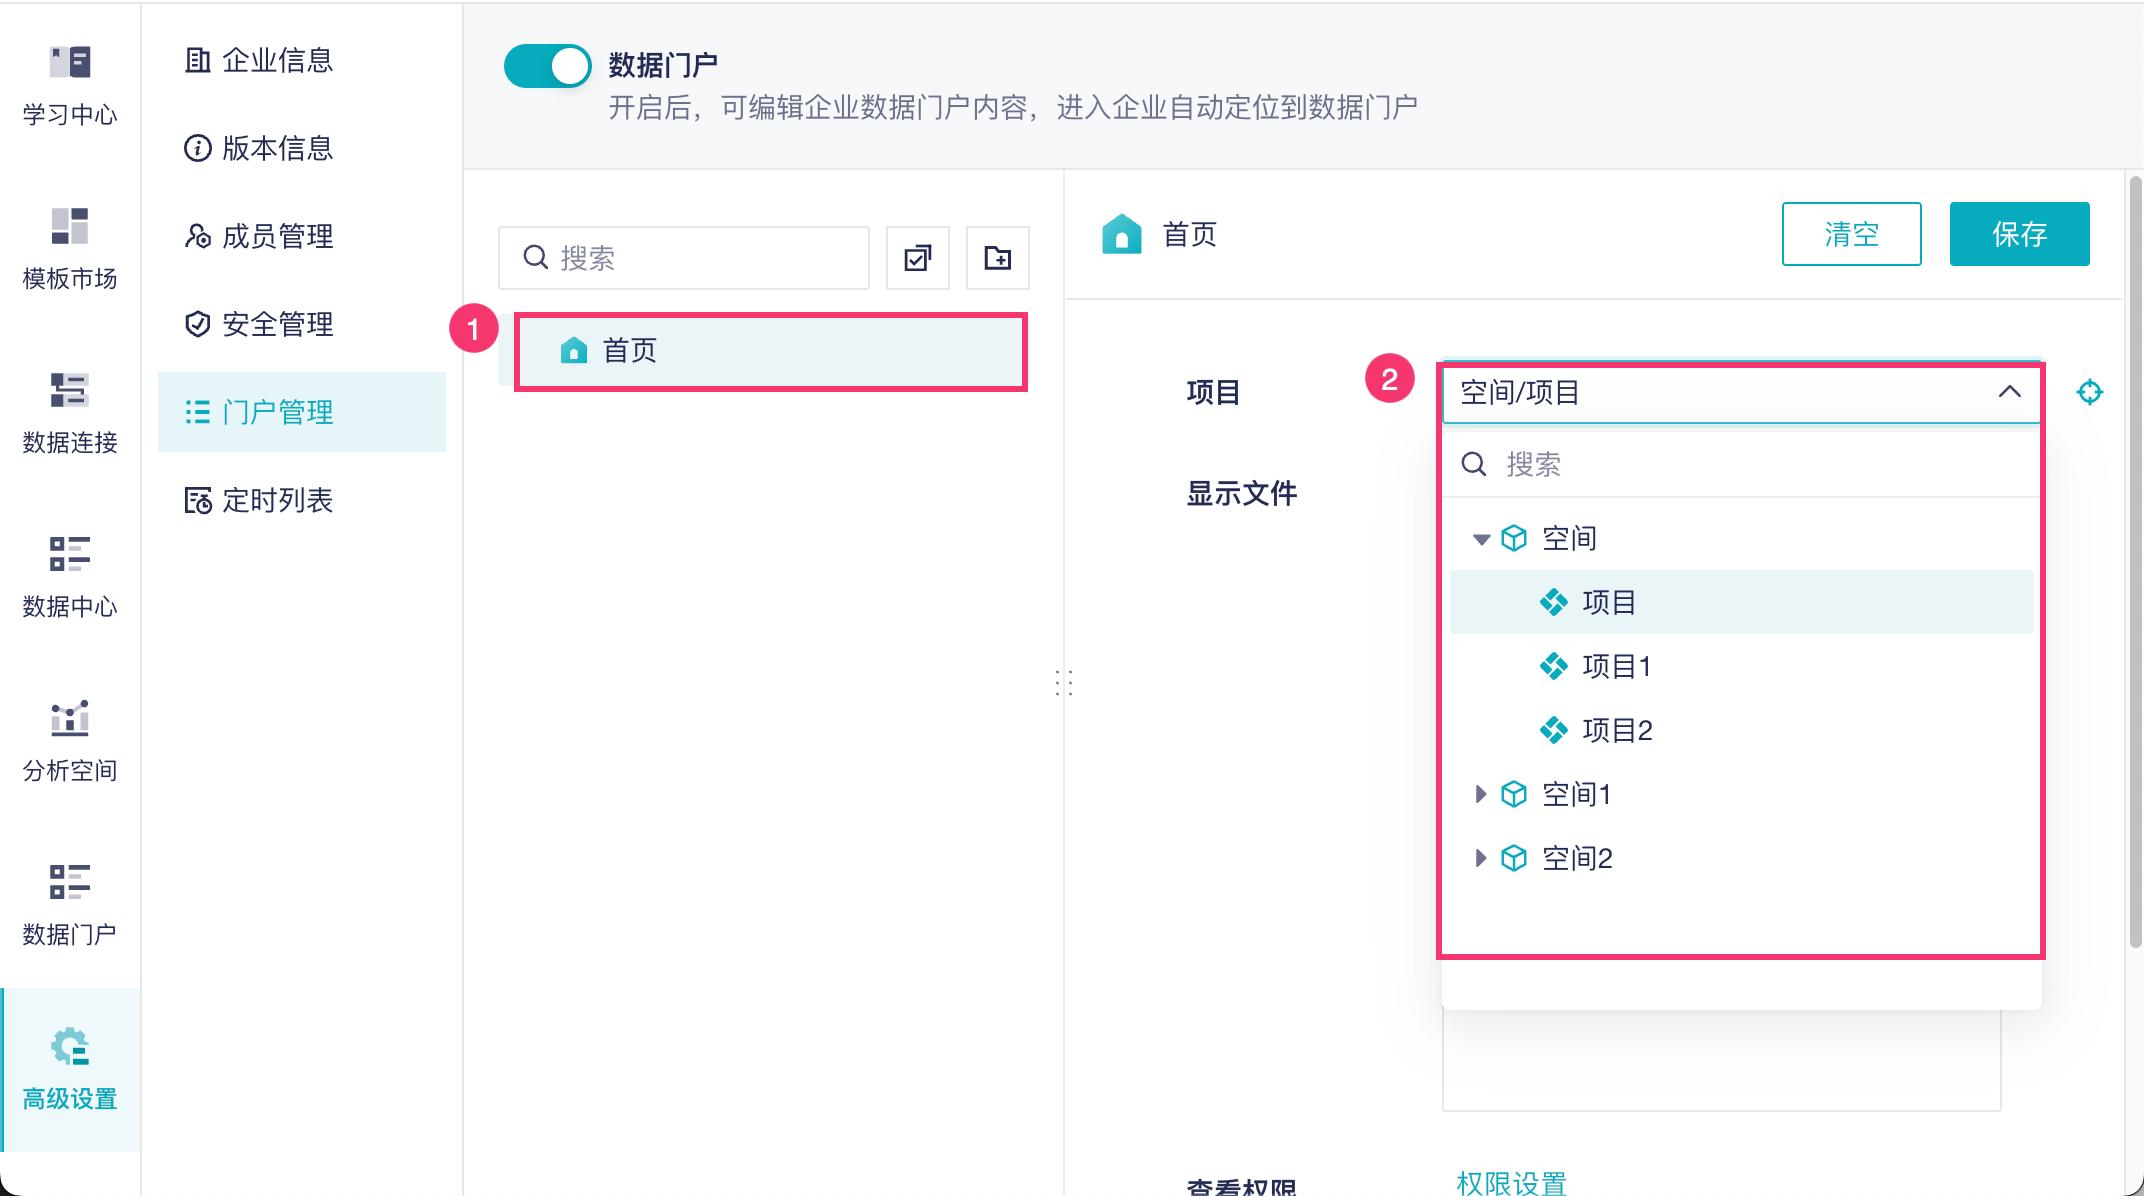This screenshot has width=2144, height=1196.
Task: Select 安全管理 in settings menu
Action: [277, 324]
